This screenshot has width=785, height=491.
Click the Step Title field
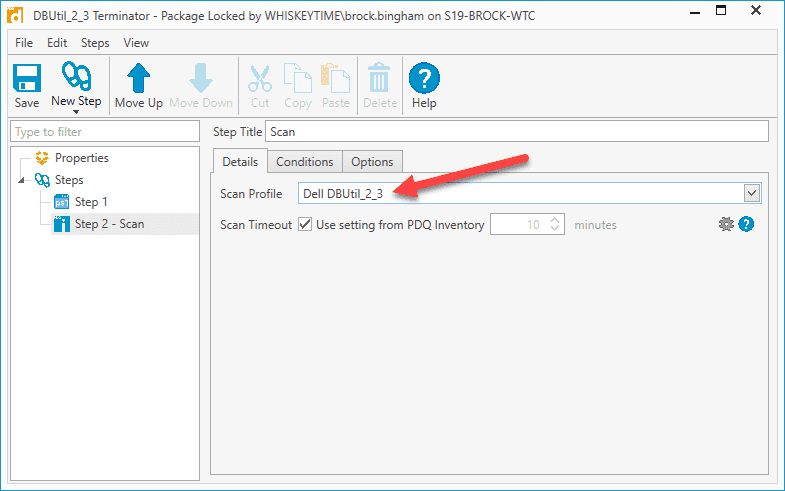(x=517, y=132)
